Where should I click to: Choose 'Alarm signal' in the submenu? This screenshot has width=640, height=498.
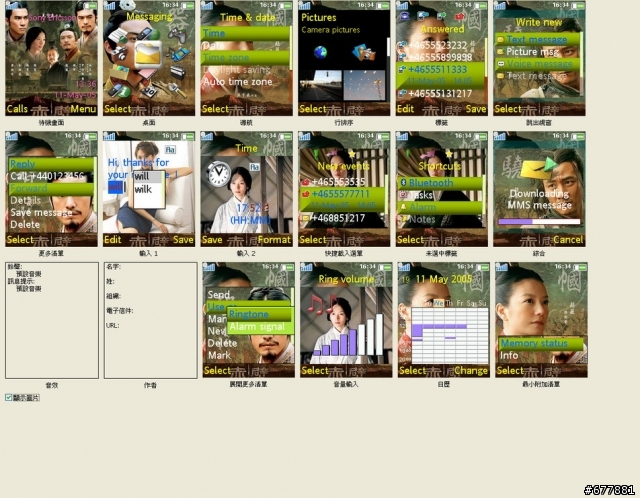pos(260,327)
